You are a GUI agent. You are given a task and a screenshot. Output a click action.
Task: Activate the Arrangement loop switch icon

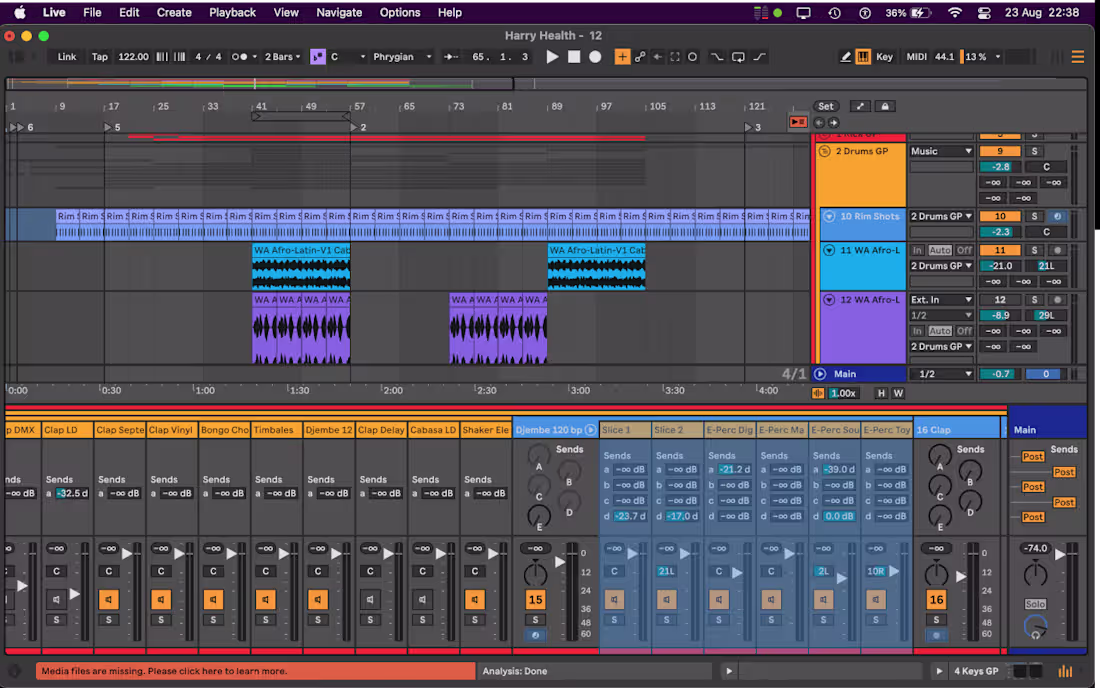pos(738,57)
